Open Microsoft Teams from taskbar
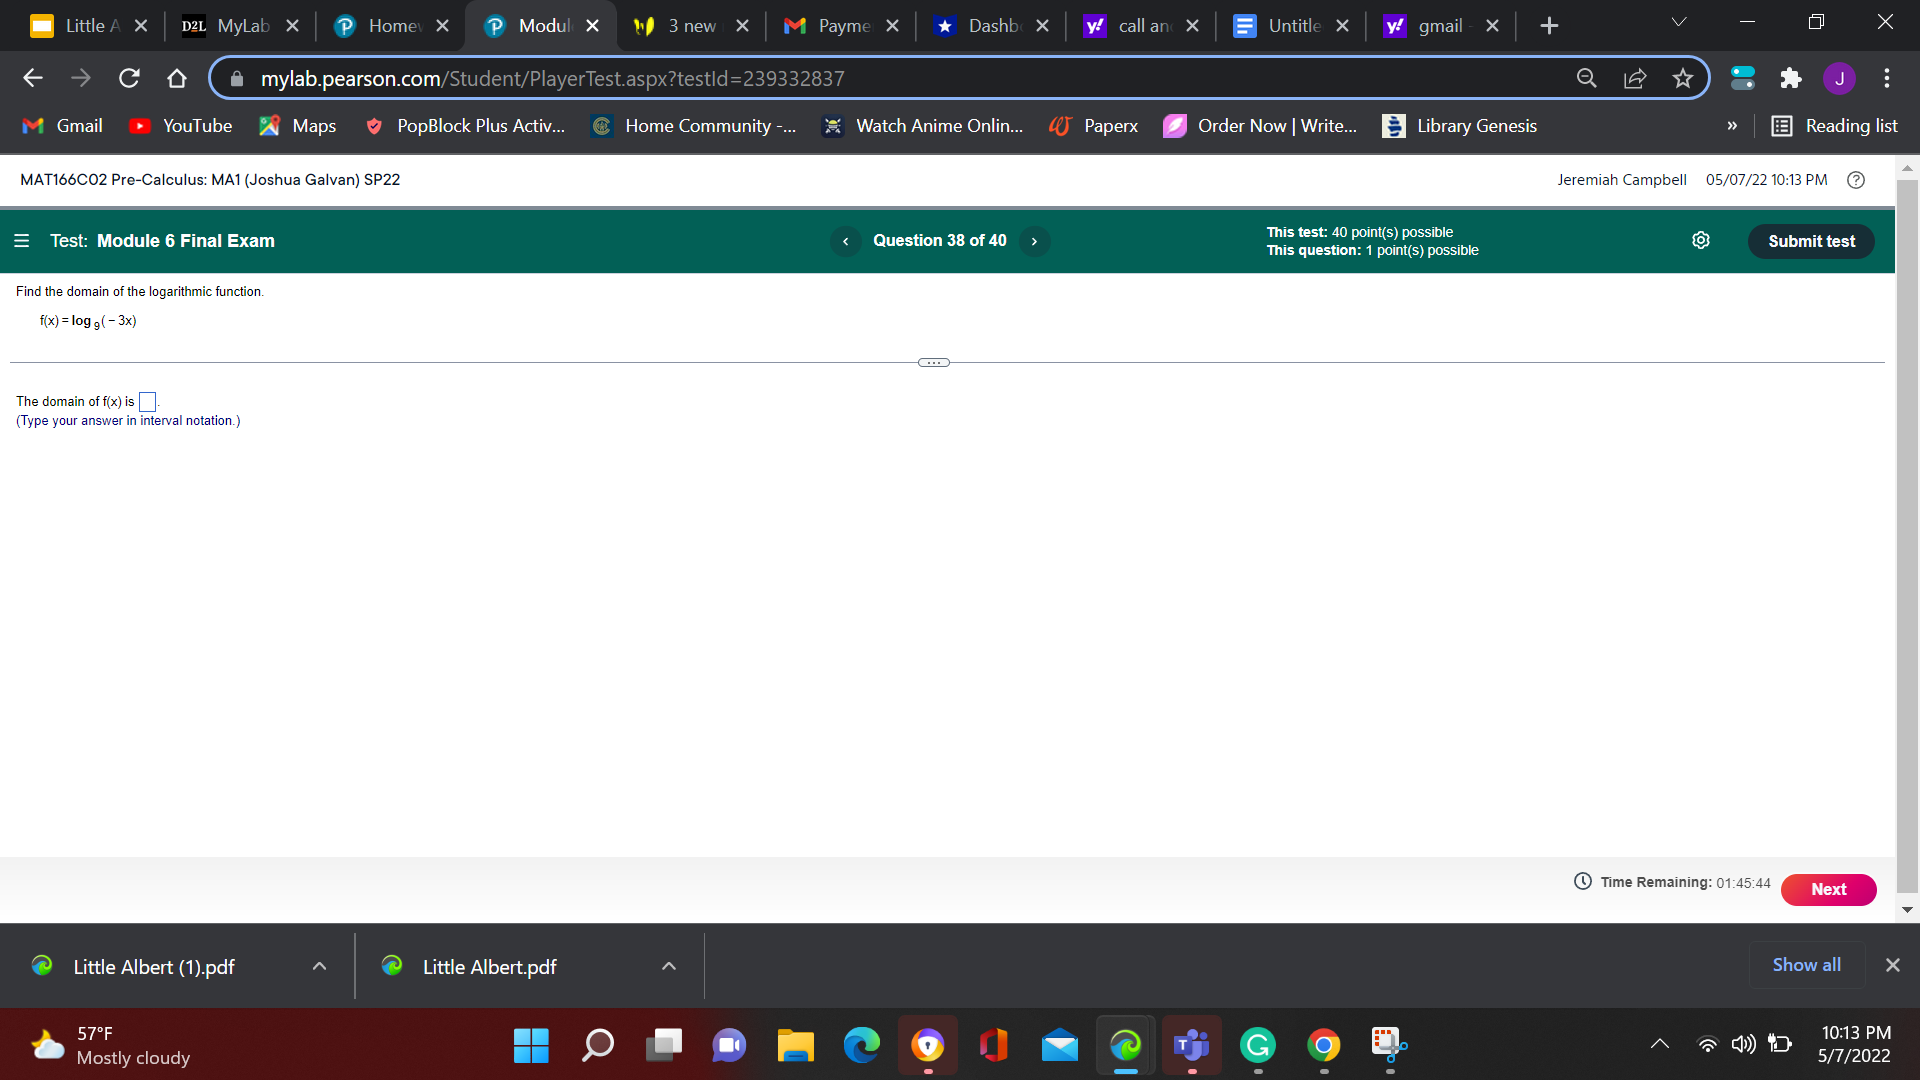The height and width of the screenshot is (1080, 1920). click(1191, 1046)
